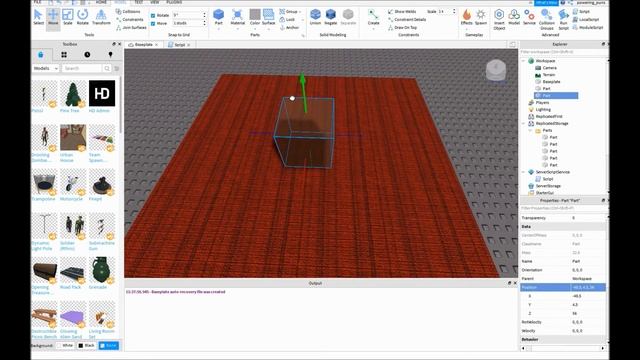
Task: Switch to the HOME ribbon tab
Action: pyautogui.click(x=101, y=2)
